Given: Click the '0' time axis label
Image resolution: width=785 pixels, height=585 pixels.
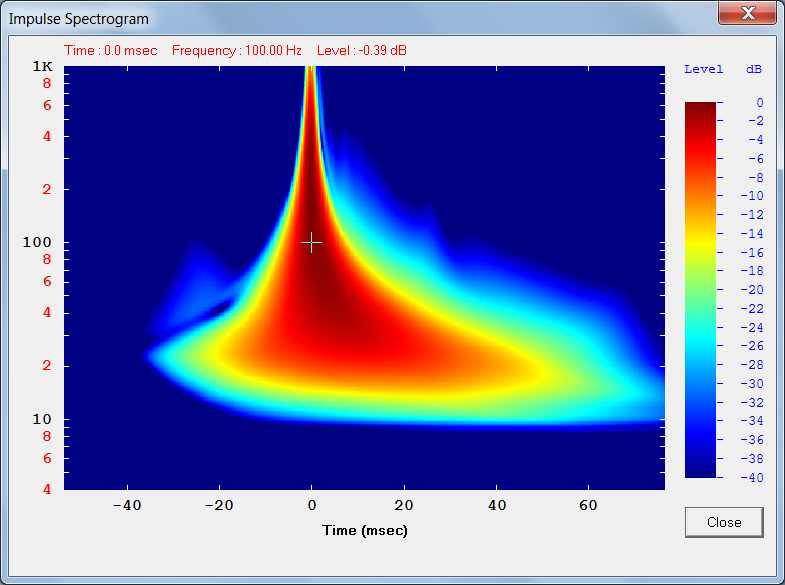Looking at the screenshot, I should 312,505.
